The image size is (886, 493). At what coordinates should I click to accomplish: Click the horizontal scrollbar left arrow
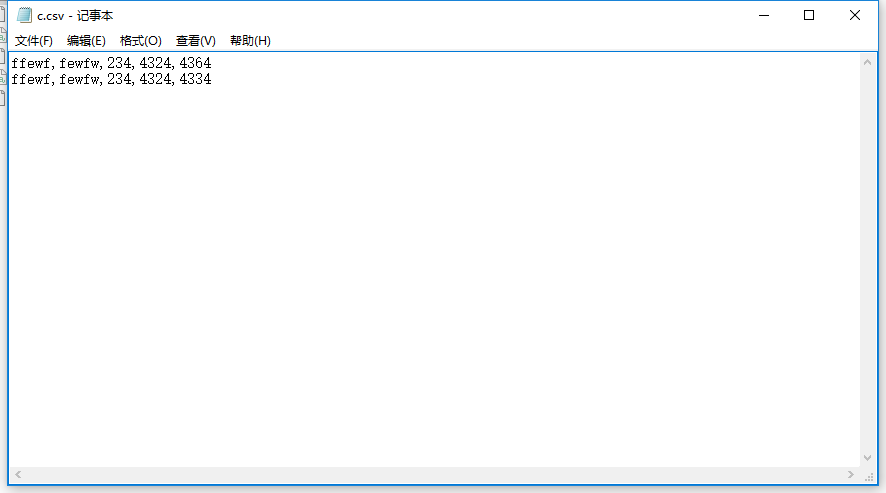pyautogui.click(x=18, y=475)
